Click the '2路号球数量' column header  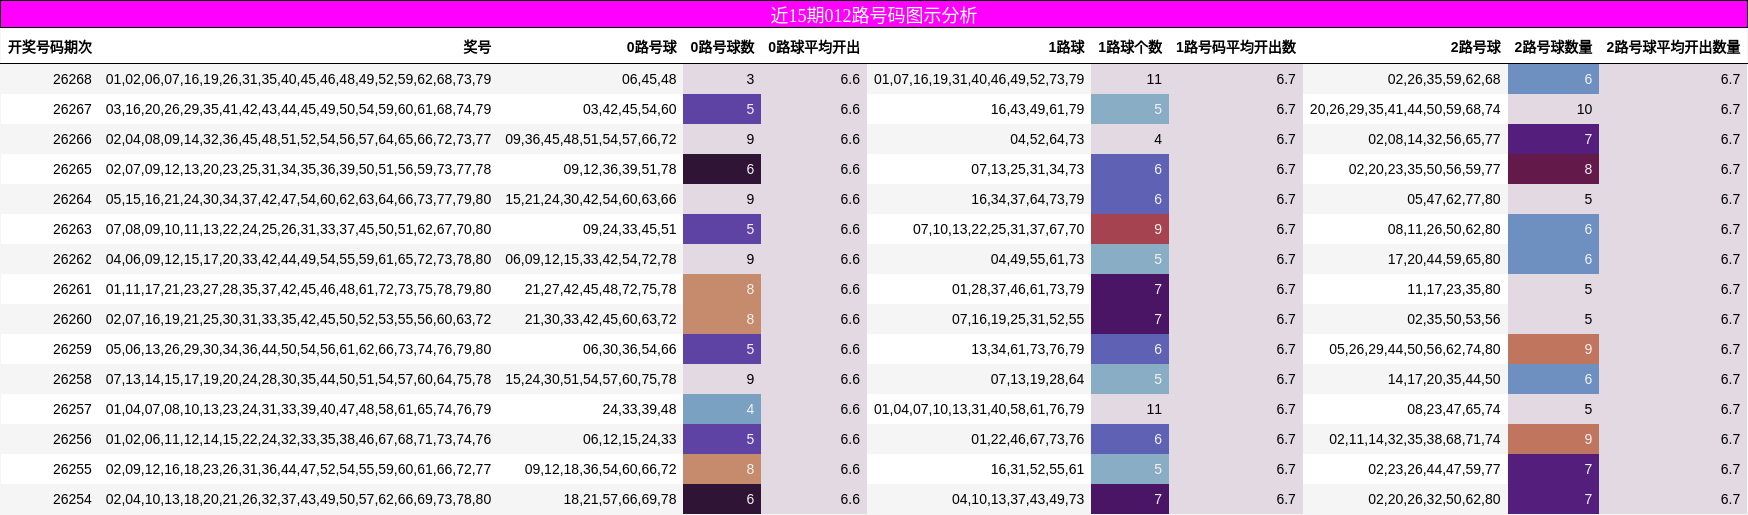click(1553, 47)
